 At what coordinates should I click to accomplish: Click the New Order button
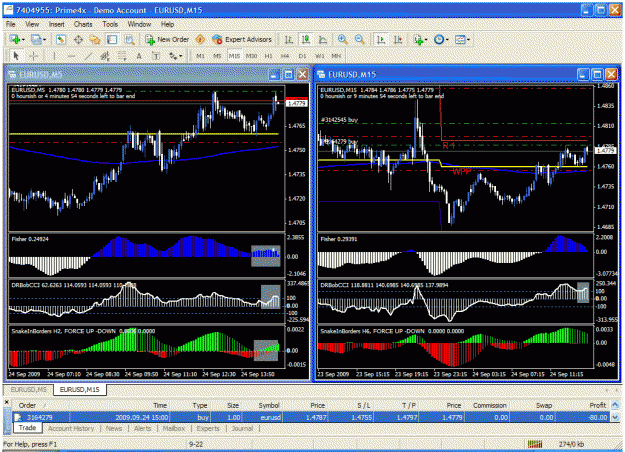click(167, 39)
